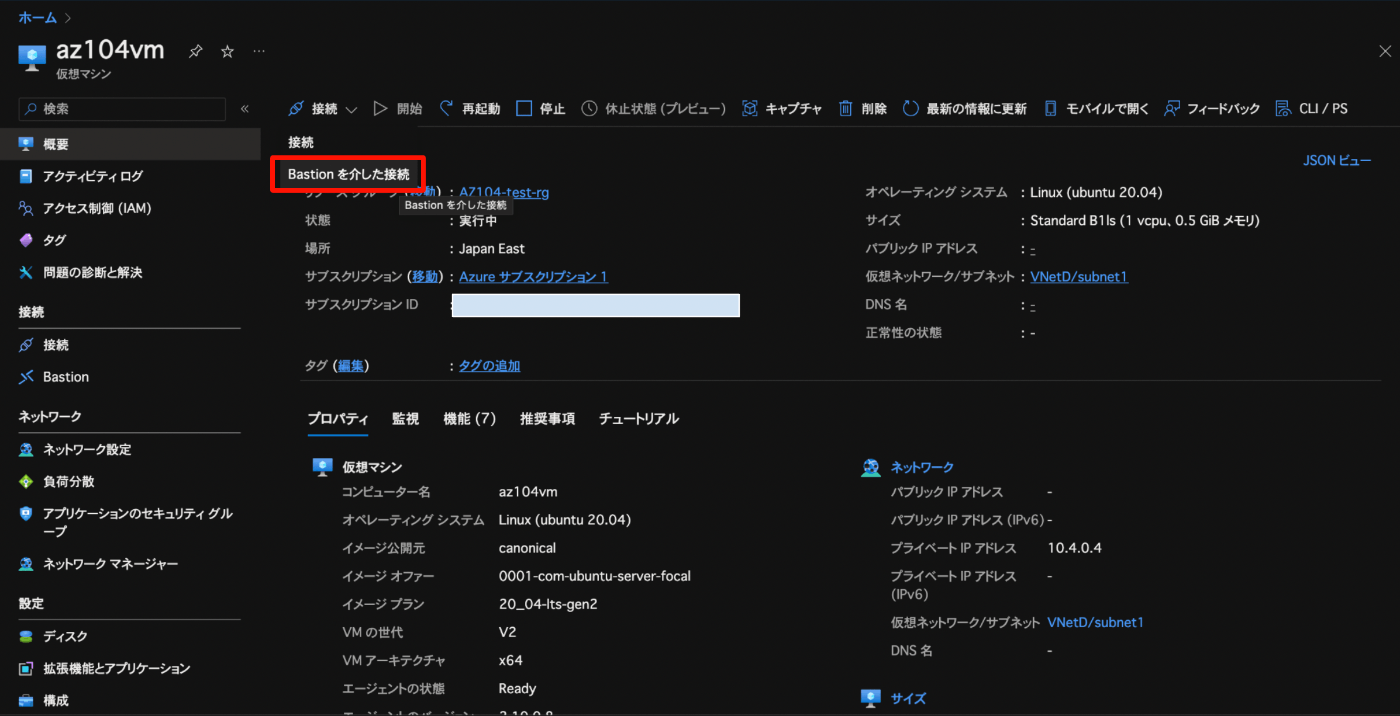Select the canonical image publisher value
Image resolution: width=1400 pixels, height=716 pixels.
pos(527,548)
